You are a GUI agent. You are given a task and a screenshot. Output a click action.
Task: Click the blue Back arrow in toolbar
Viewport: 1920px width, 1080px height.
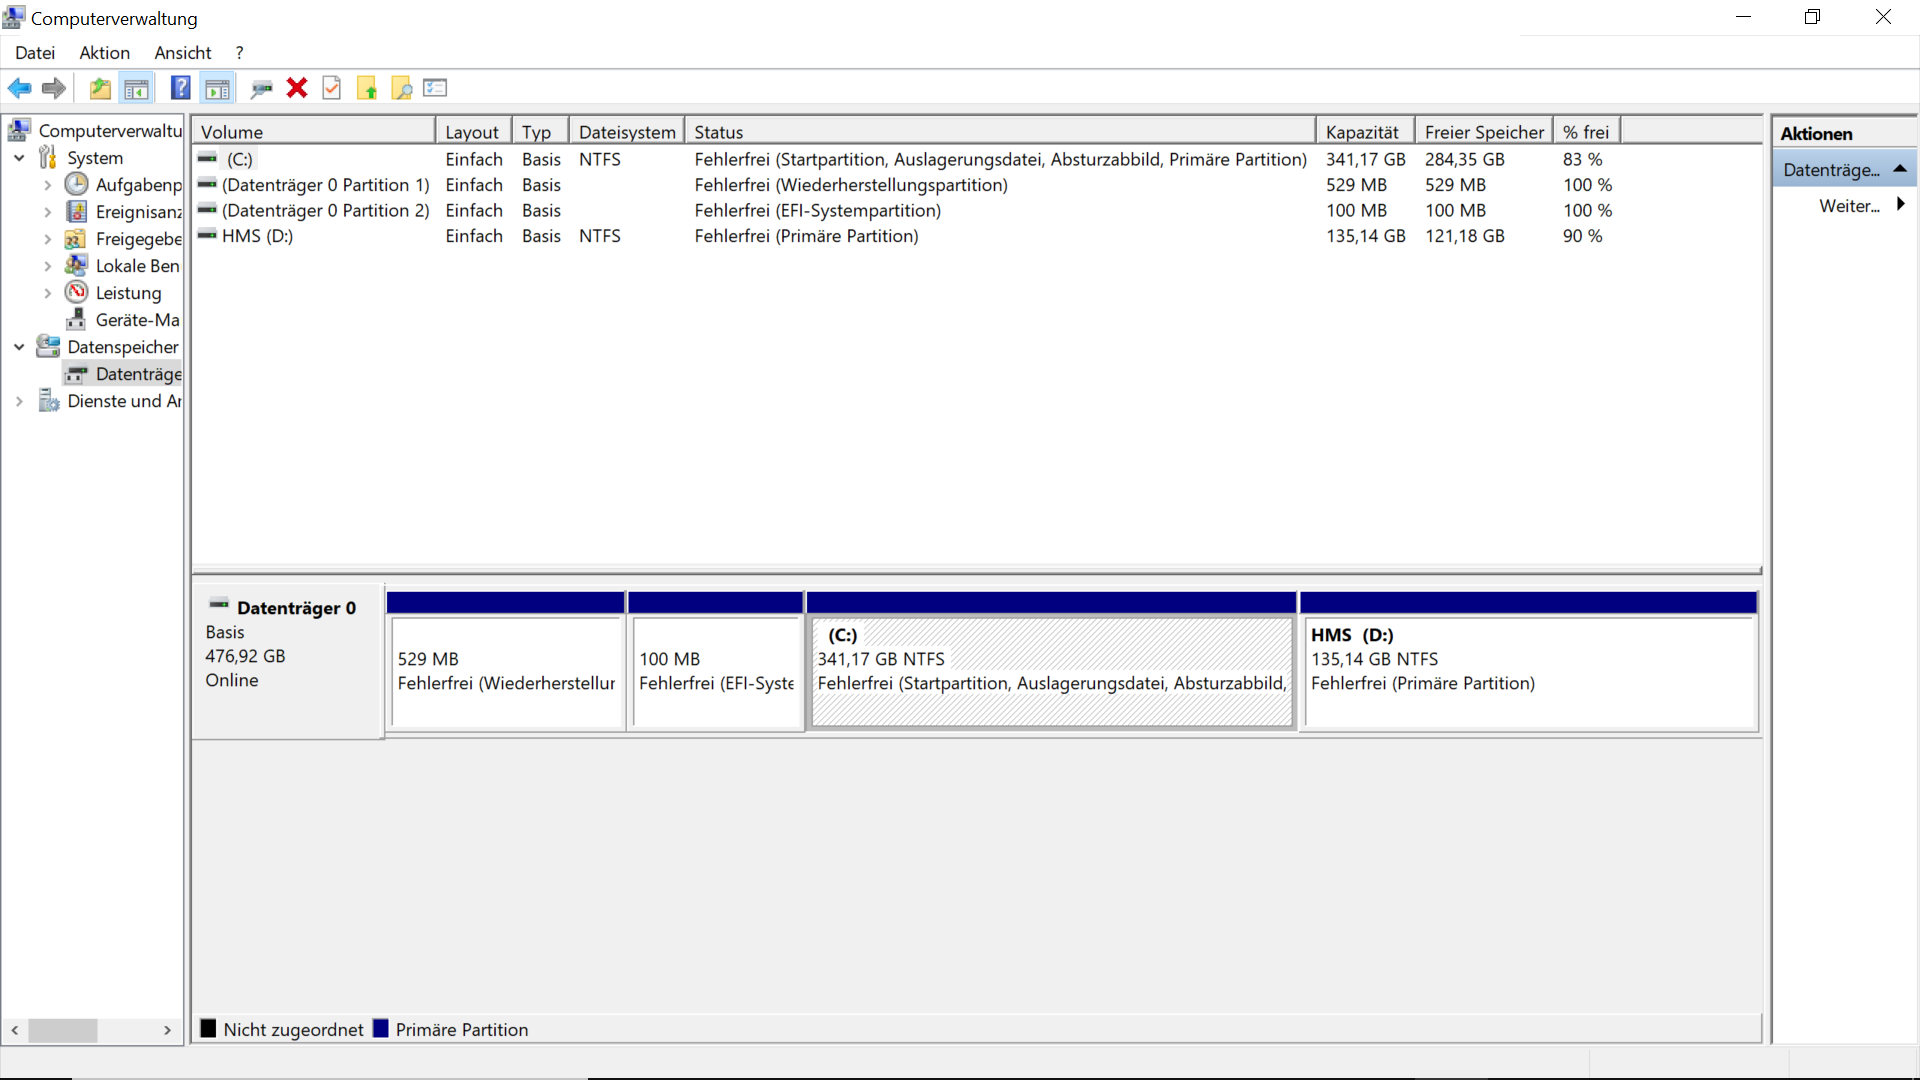(x=19, y=88)
